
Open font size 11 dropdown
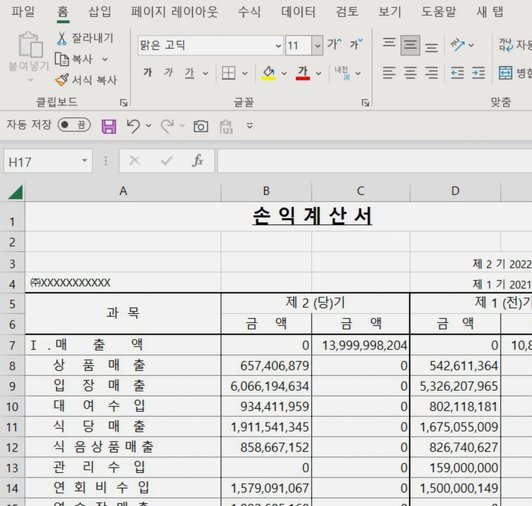[317, 45]
